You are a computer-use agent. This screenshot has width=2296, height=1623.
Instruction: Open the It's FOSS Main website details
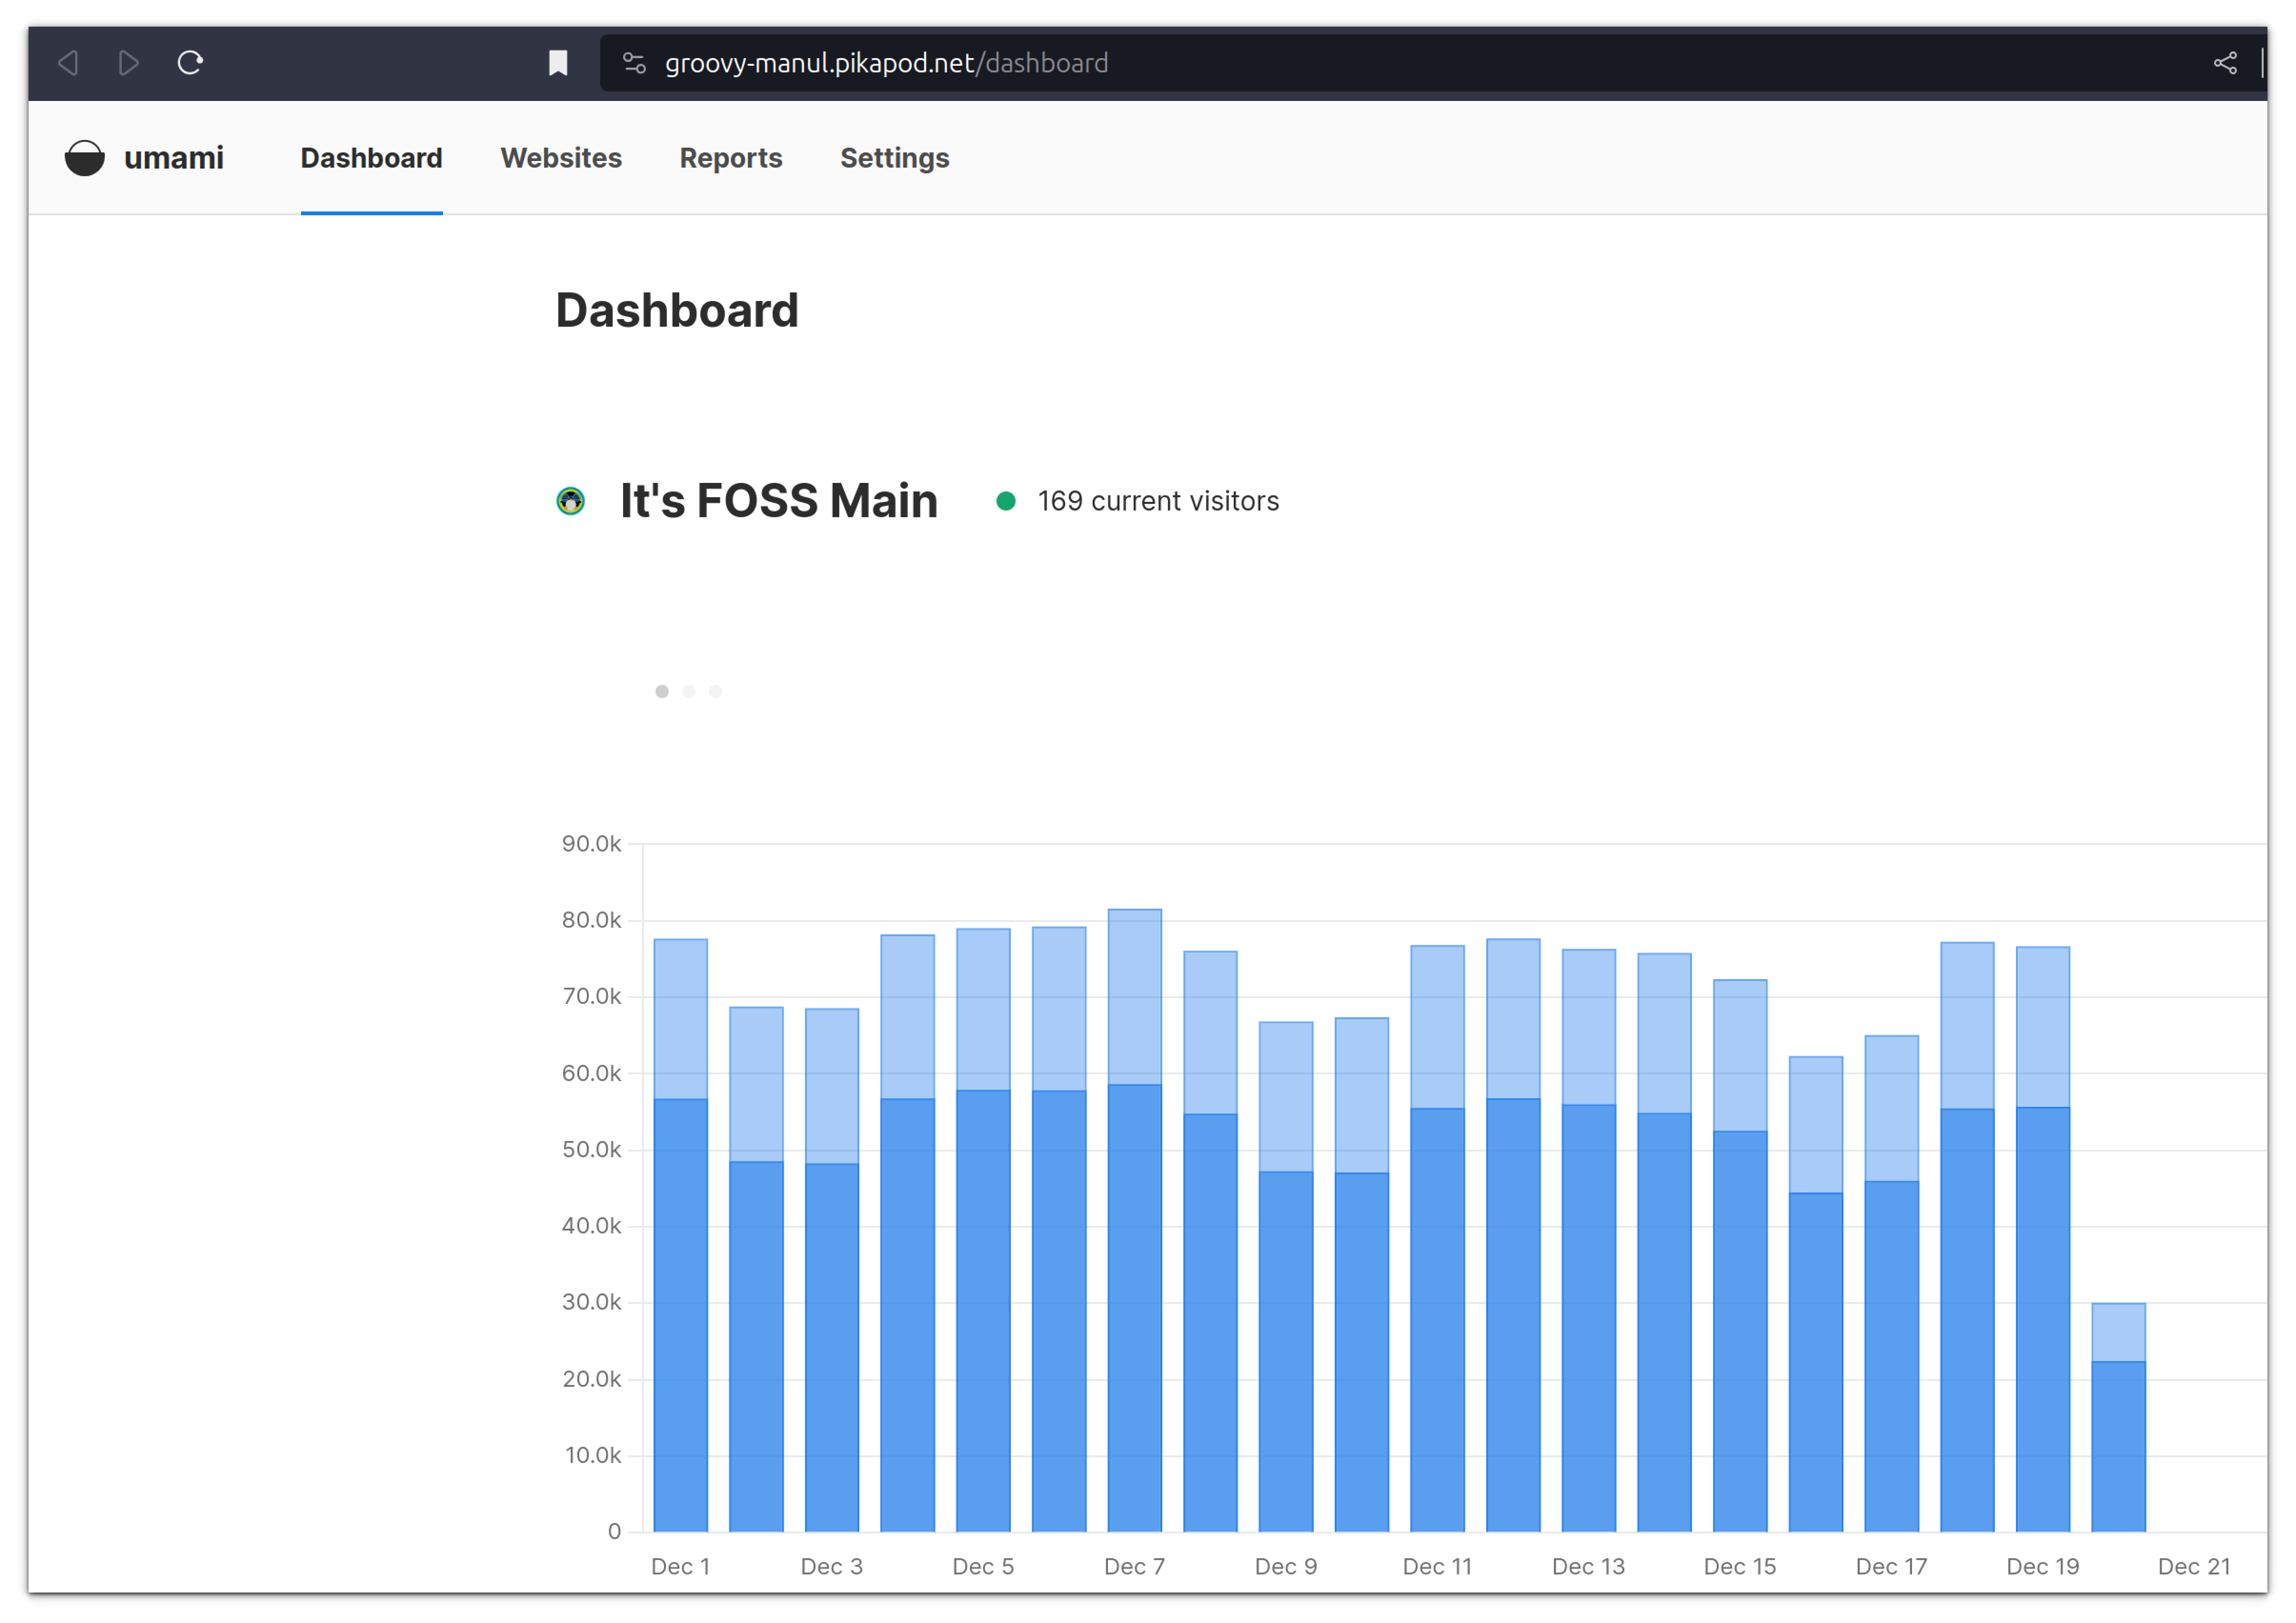click(x=778, y=501)
